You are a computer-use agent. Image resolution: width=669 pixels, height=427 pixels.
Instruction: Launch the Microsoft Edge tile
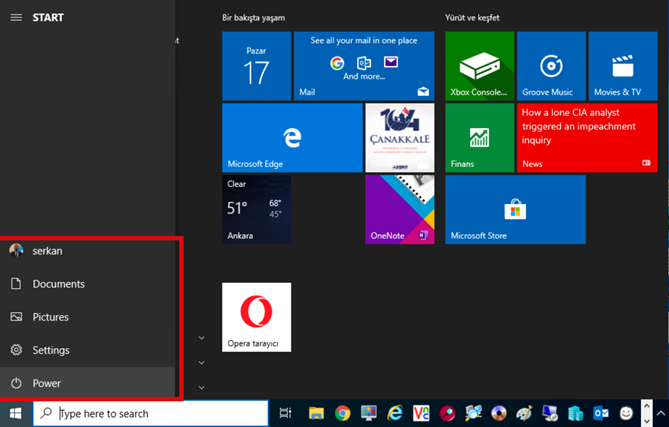point(292,138)
